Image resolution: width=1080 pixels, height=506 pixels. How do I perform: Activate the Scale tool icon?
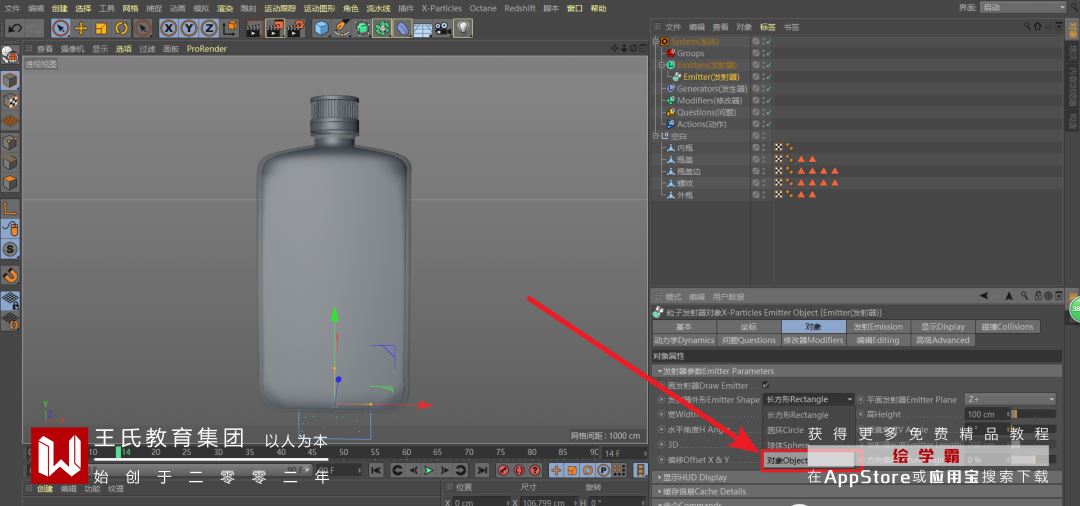click(x=101, y=28)
